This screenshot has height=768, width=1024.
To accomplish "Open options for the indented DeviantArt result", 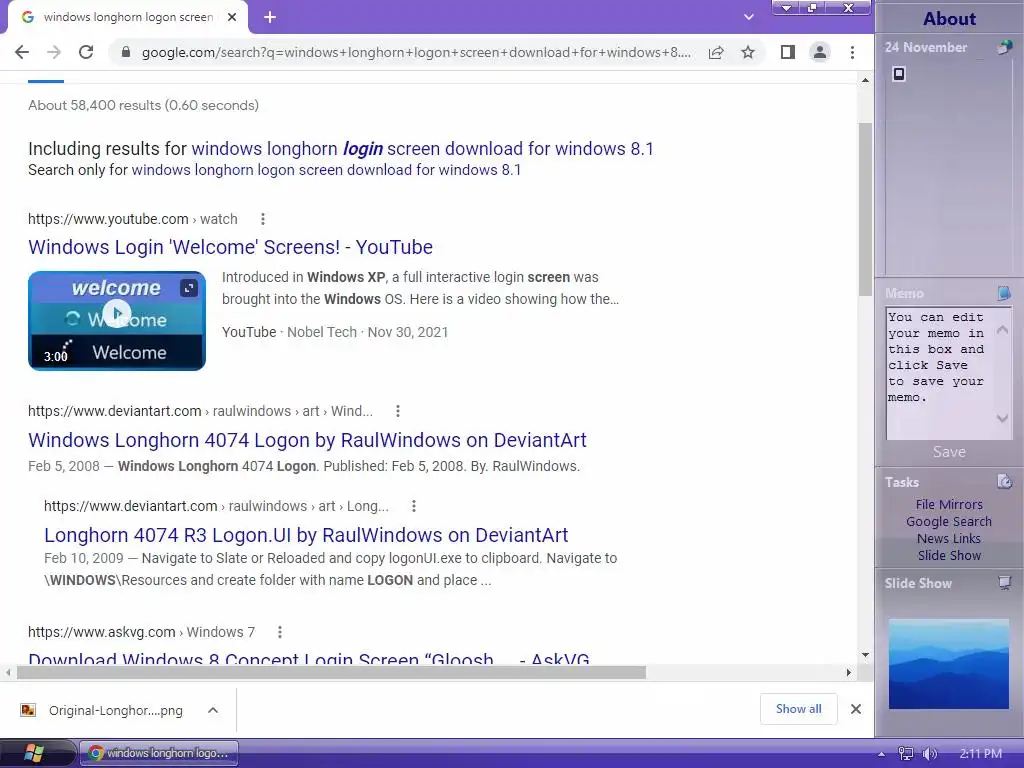I will (413, 506).
